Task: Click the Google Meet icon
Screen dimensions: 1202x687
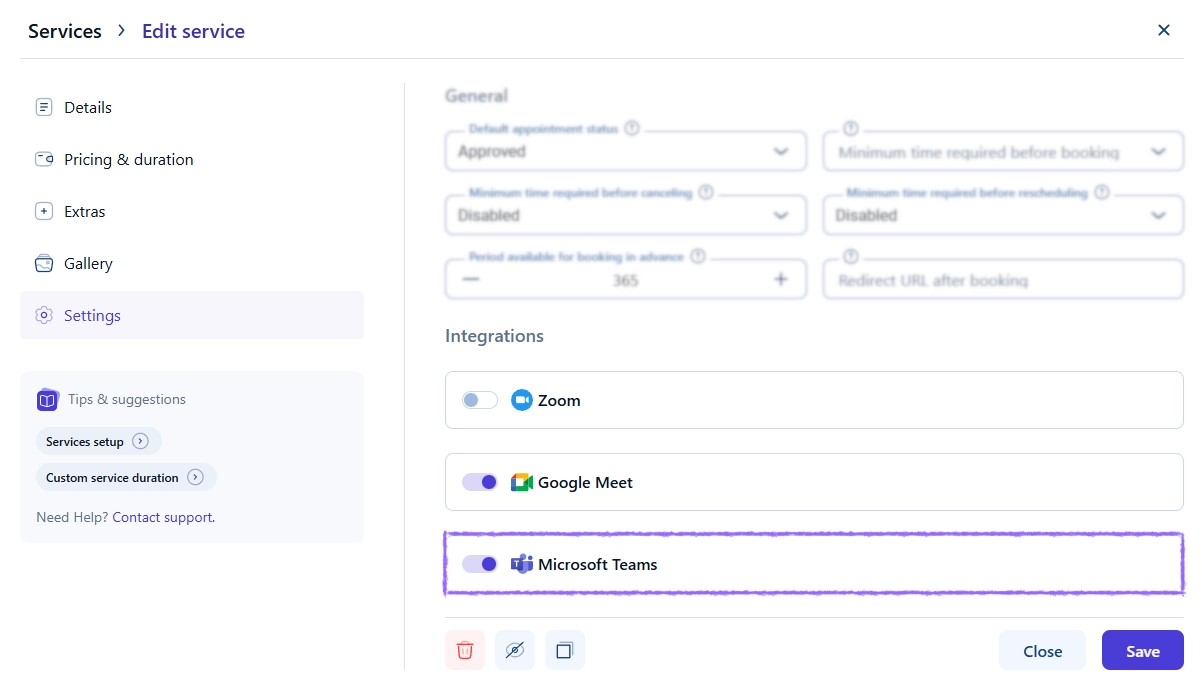Action: point(521,481)
